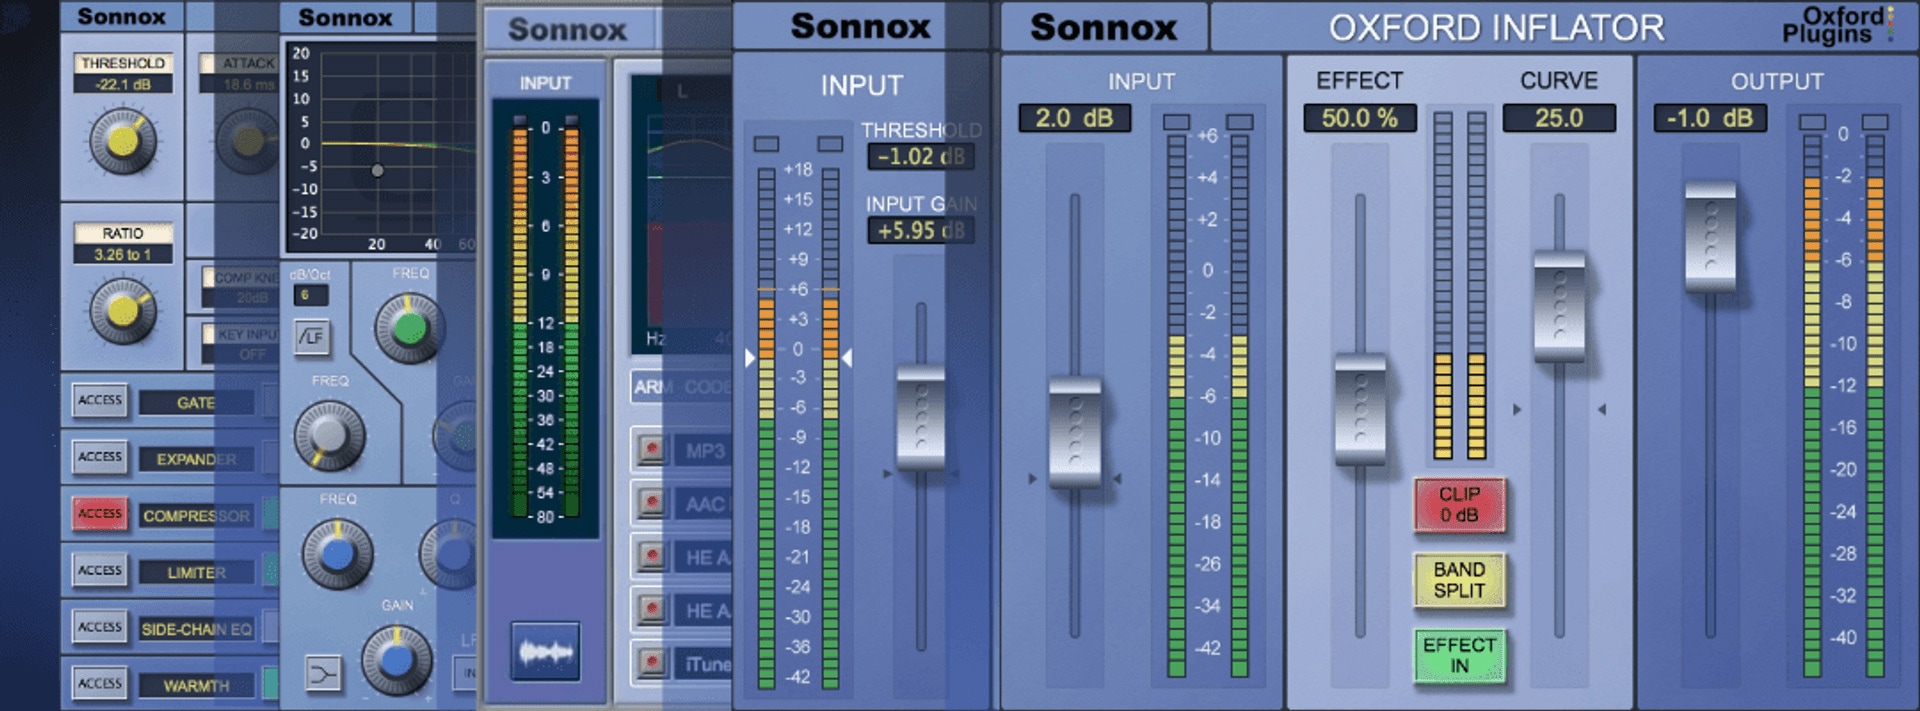Viewport: 1920px width, 711px height.
Task: Click the green FREQ knob
Action: tap(409, 328)
